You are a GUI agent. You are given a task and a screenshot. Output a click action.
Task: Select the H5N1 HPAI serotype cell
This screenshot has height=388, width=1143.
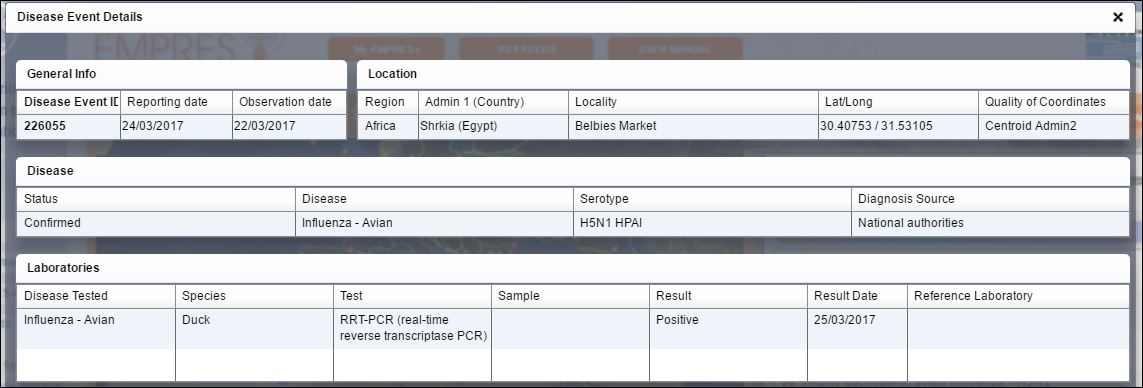pyautogui.click(x=712, y=223)
